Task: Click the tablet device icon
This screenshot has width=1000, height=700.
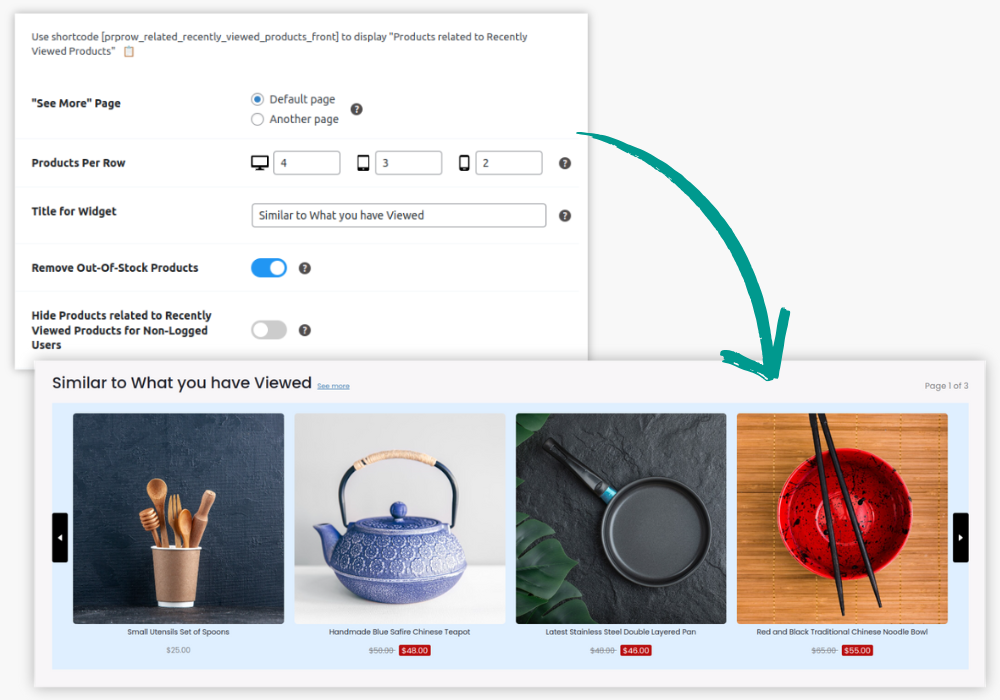Action: (363, 163)
